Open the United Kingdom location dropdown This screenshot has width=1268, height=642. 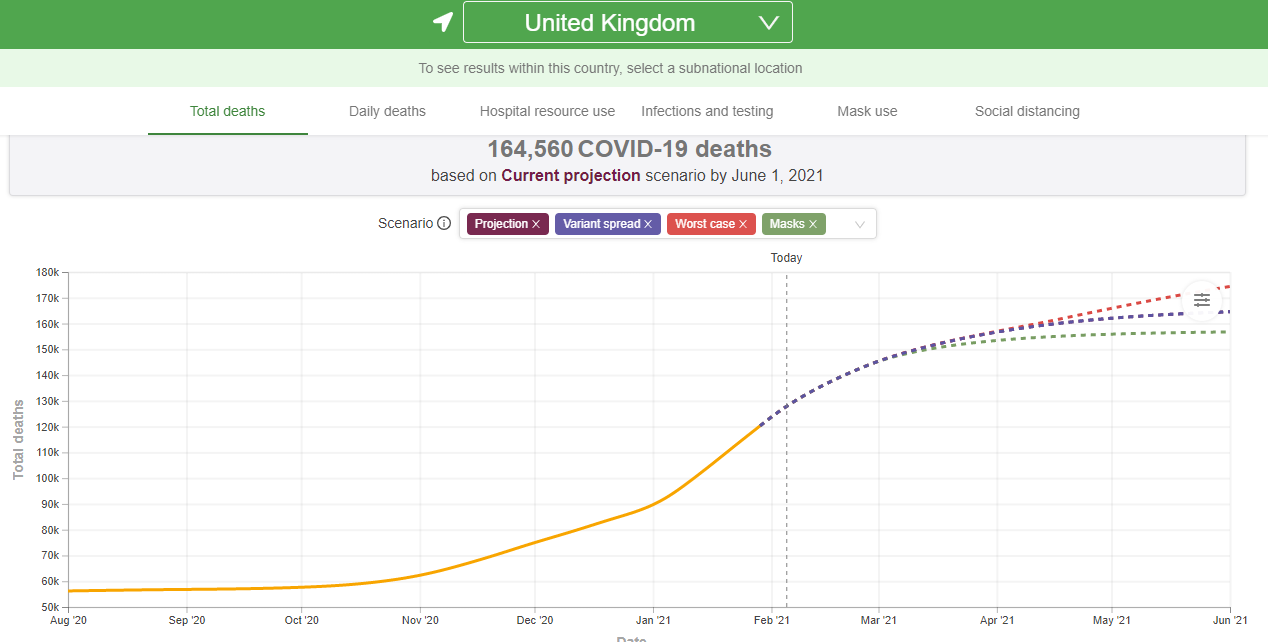(627, 22)
